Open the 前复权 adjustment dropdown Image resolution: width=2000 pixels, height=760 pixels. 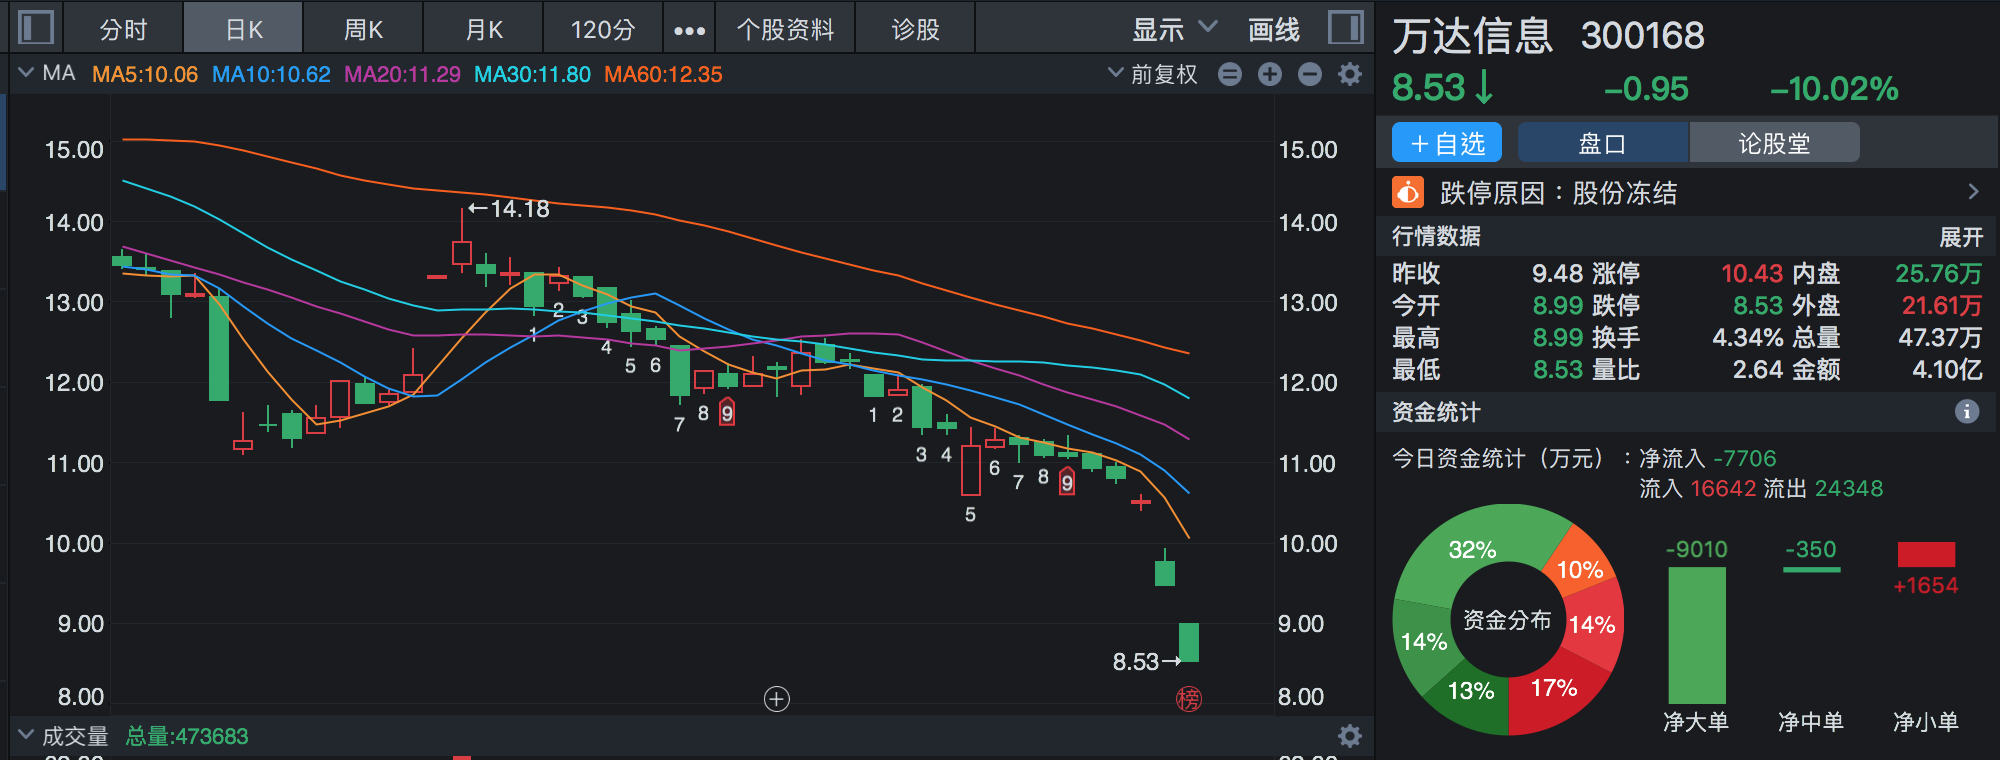(x=1153, y=74)
